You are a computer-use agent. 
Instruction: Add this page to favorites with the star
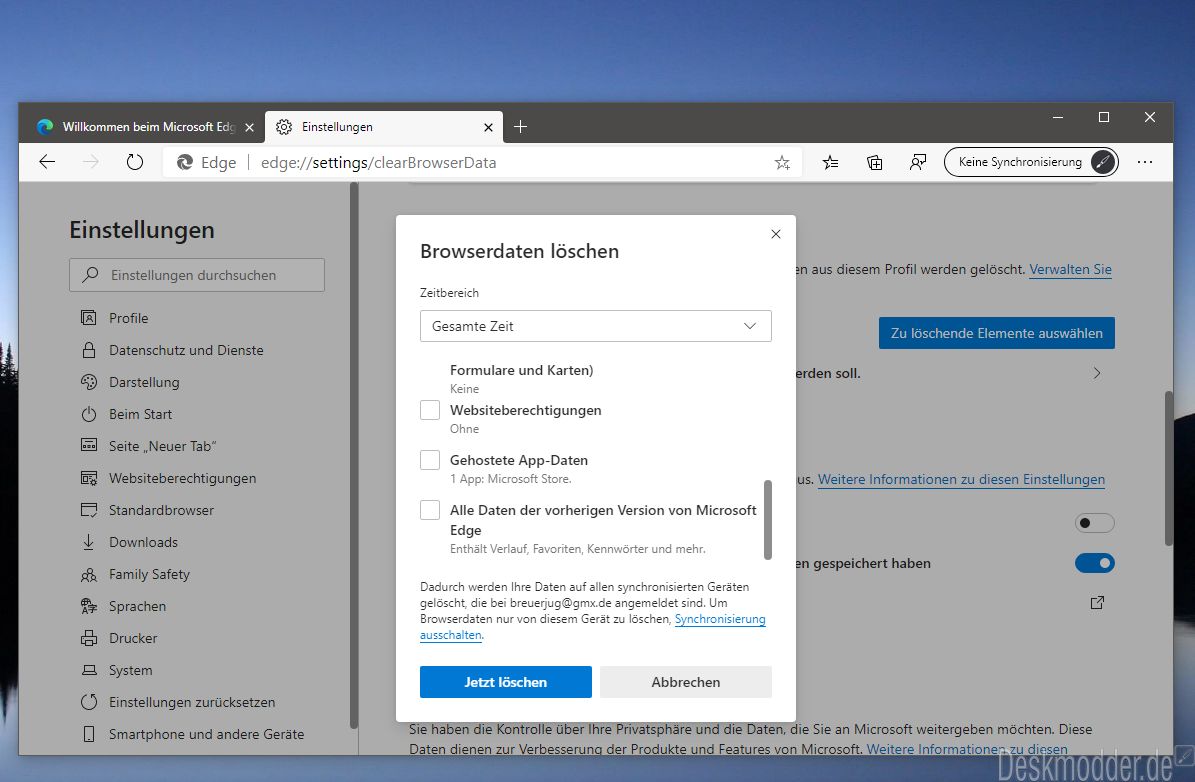(782, 162)
